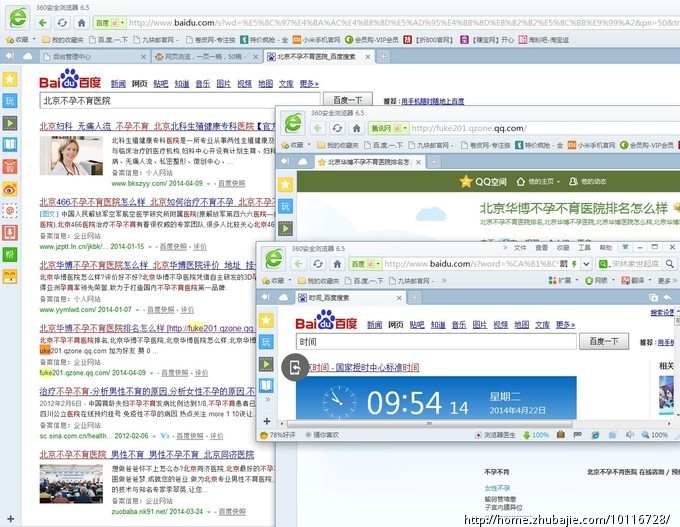Open 他的主页 in the QQ空间 header
Viewport: 680px width, 527px height.
coord(538,181)
